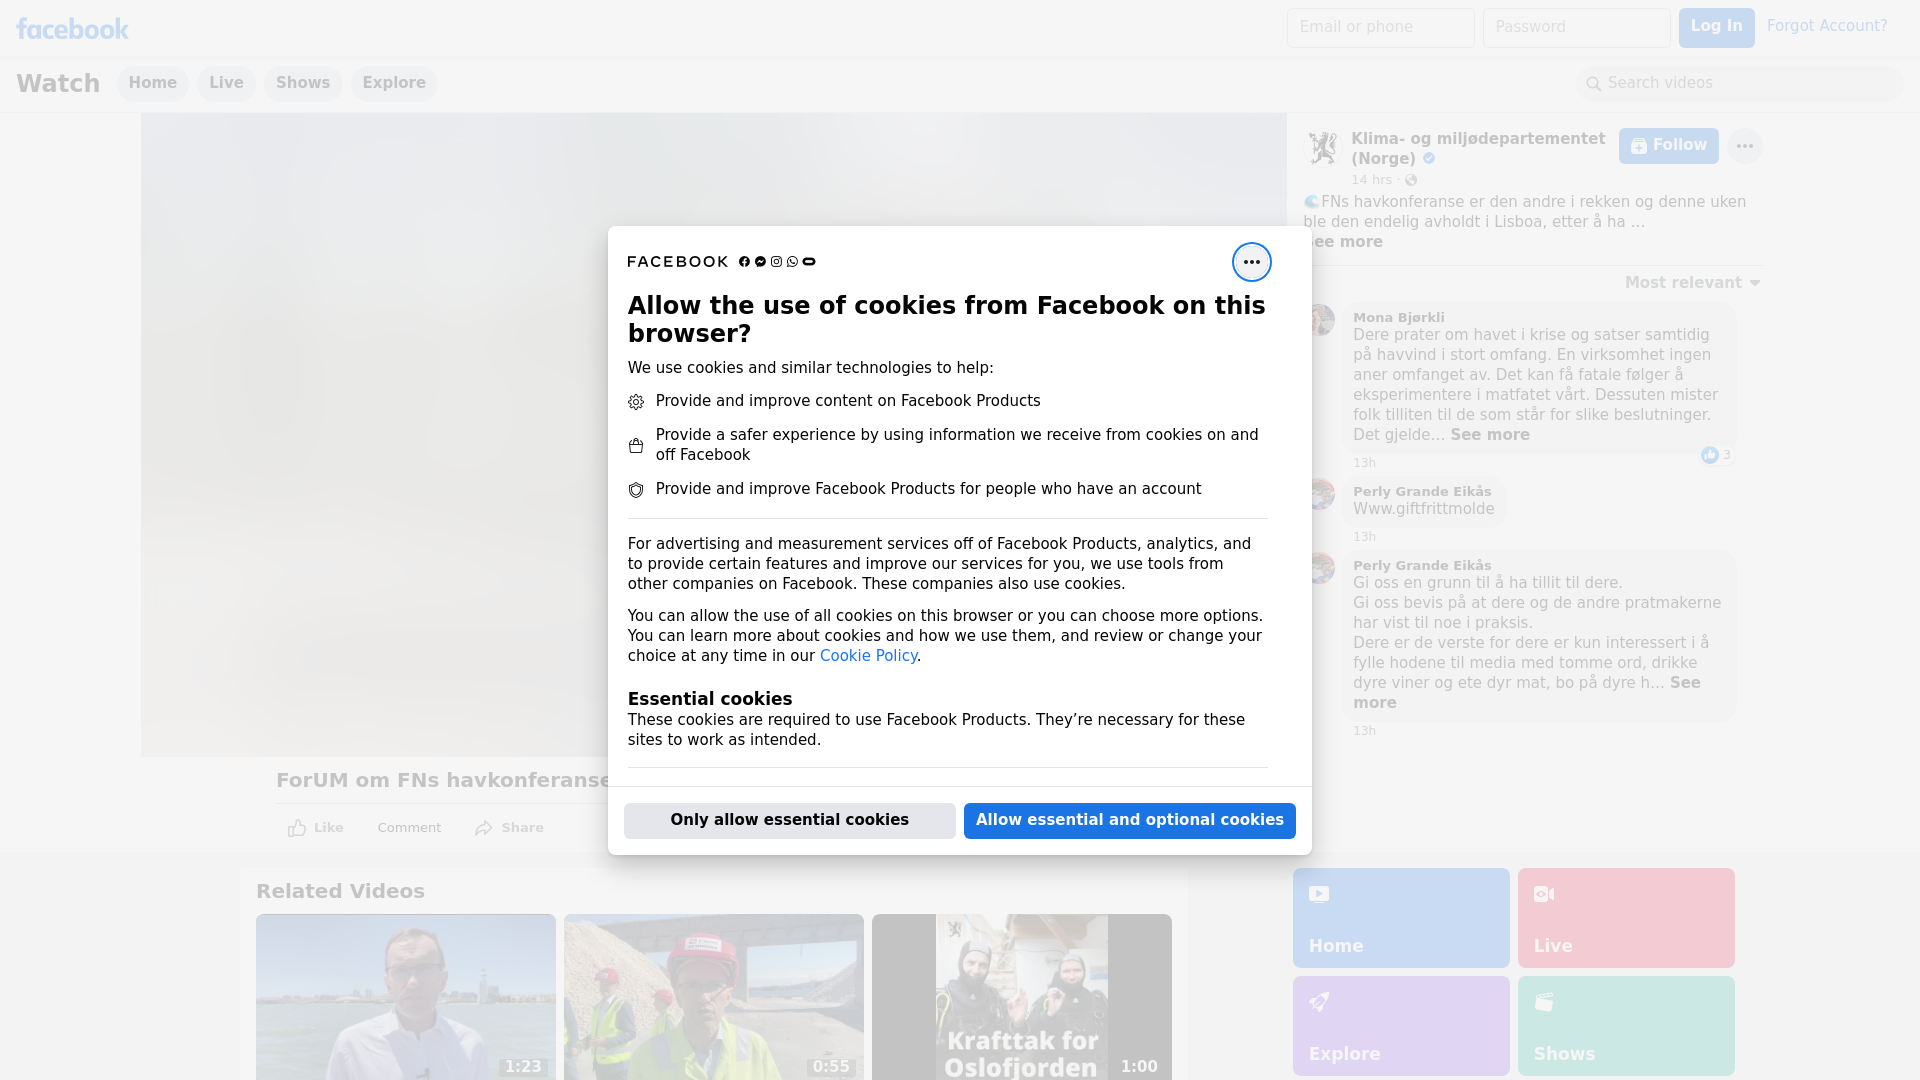Click the Share arrow icon under the video
The height and width of the screenshot is (1080, 1920).
(484, 828)
